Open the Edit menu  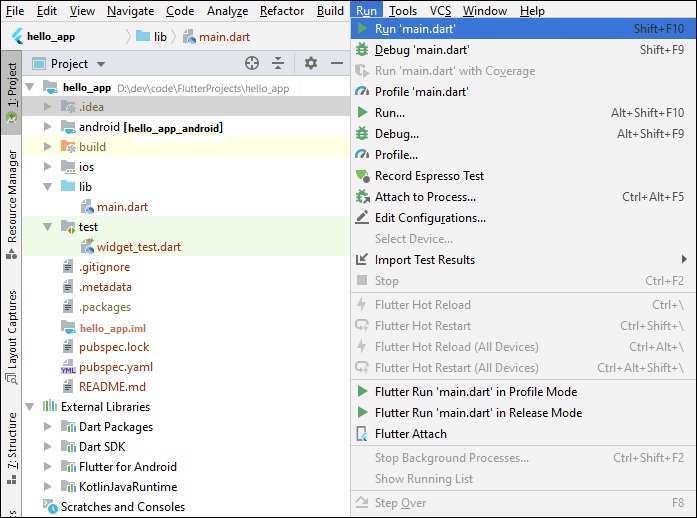click(x=47, y=11)
